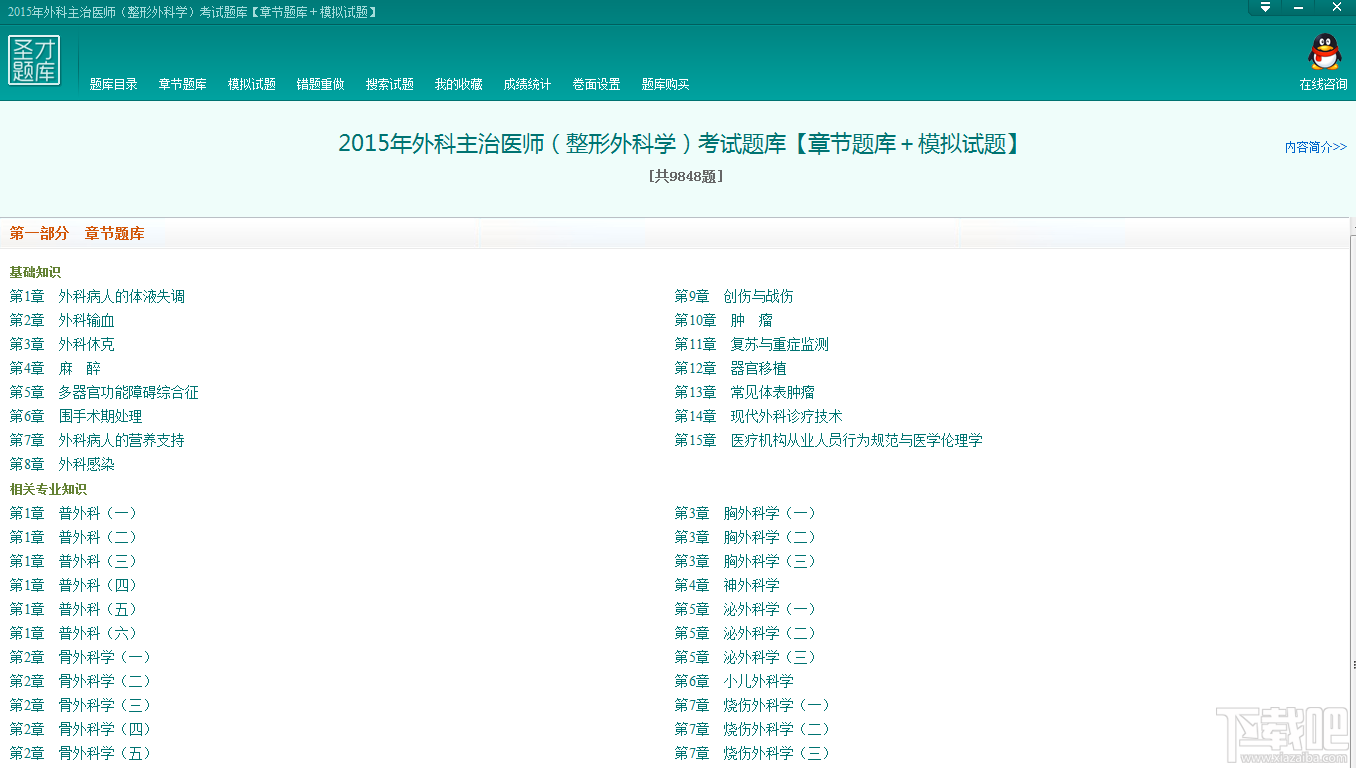The image size is (1356, 768).
Task: Select 烧伤外科学（一） chapter
Action: (753, 705)
